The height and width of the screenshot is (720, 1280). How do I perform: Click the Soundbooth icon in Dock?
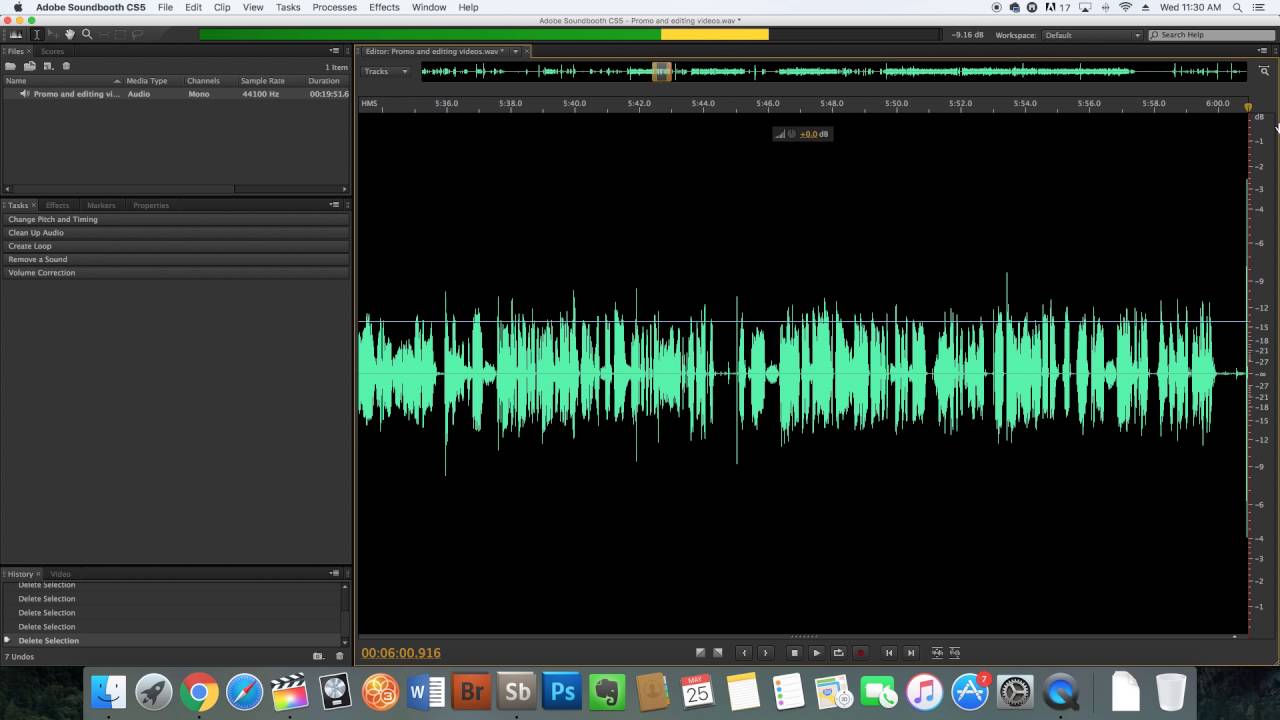[517, 692]
